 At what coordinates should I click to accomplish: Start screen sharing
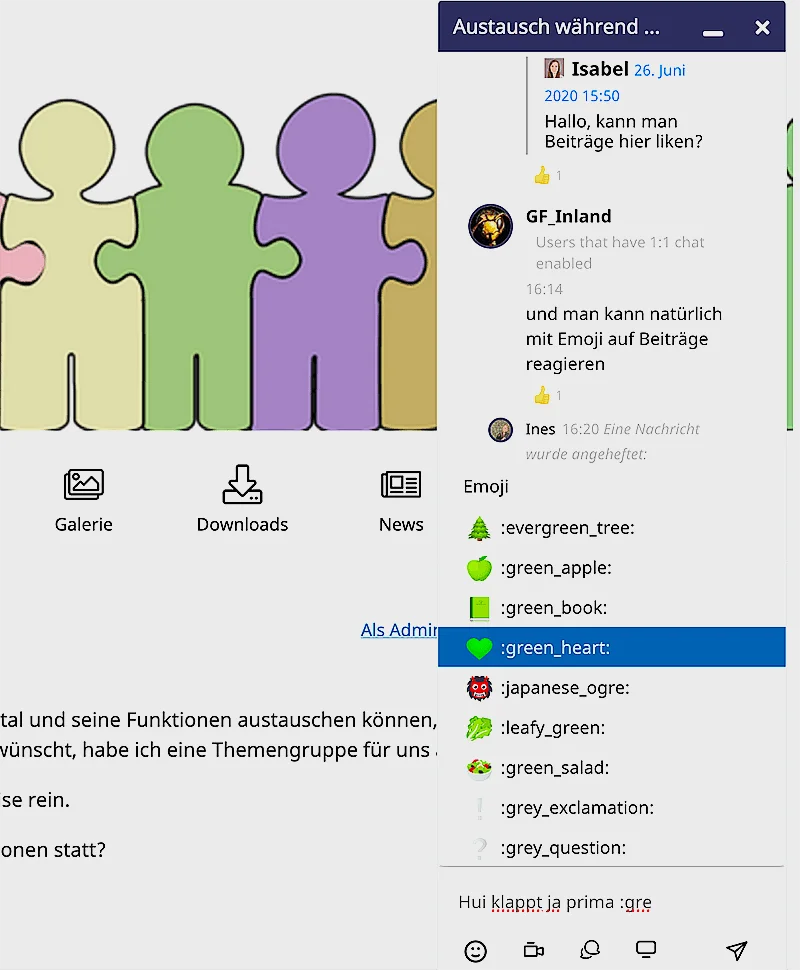click(645, 951)
